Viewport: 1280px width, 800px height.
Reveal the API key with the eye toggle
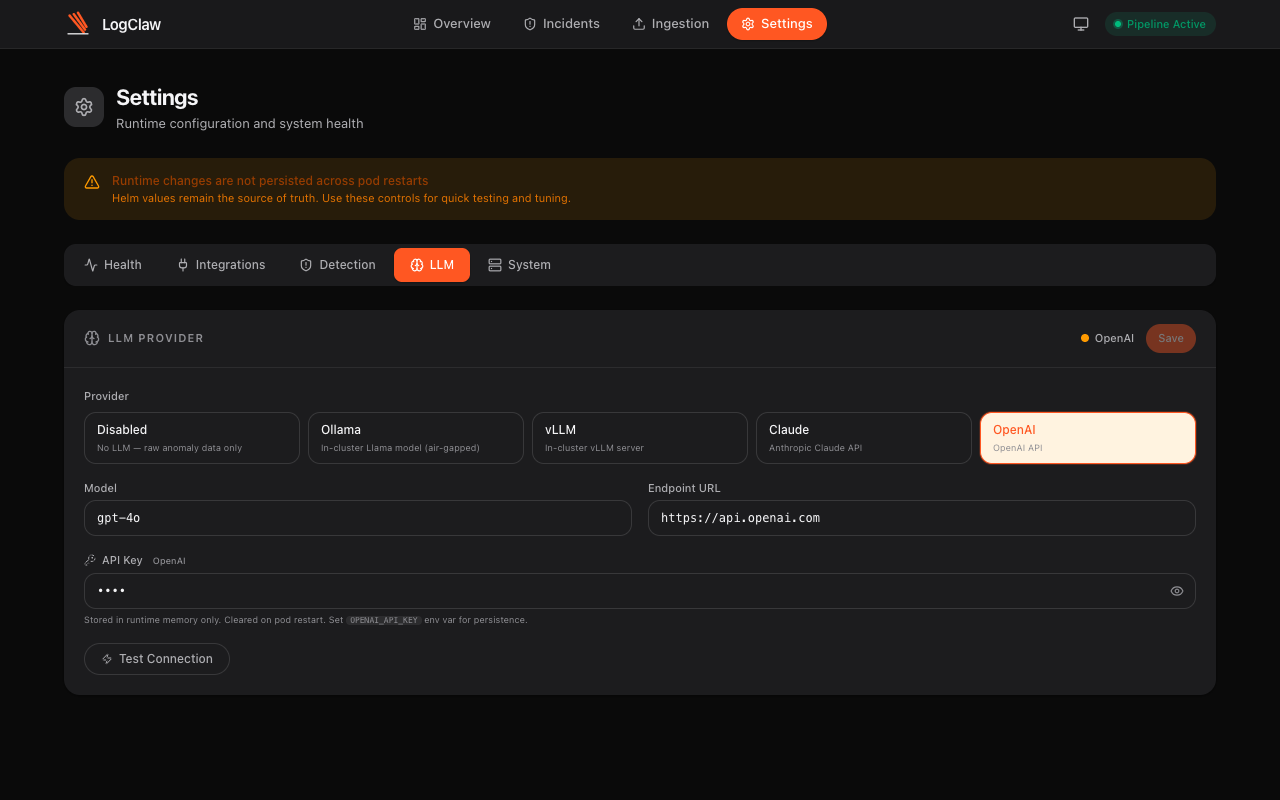point(1177,591)
